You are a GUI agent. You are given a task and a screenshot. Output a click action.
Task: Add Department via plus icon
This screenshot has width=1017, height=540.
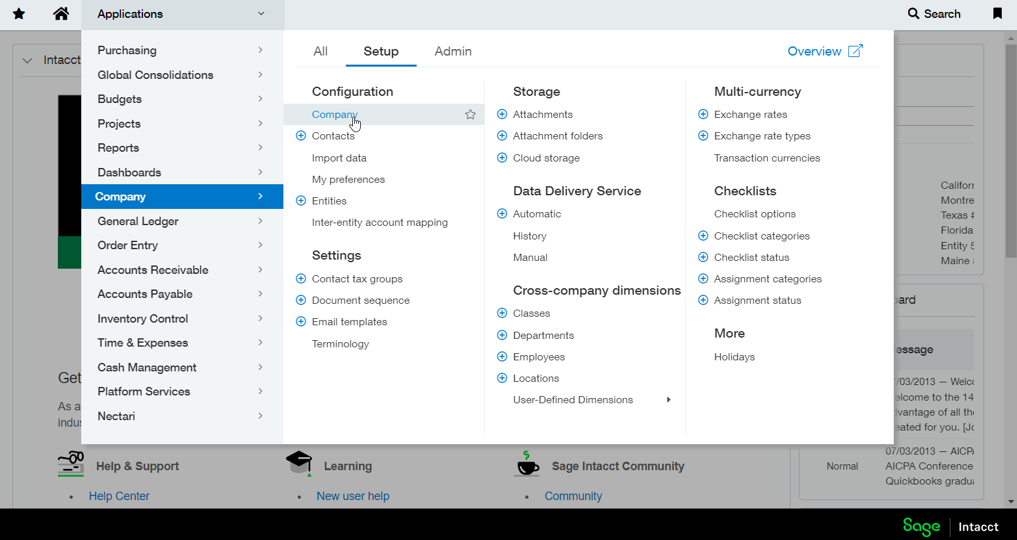[x=501, y=335]
